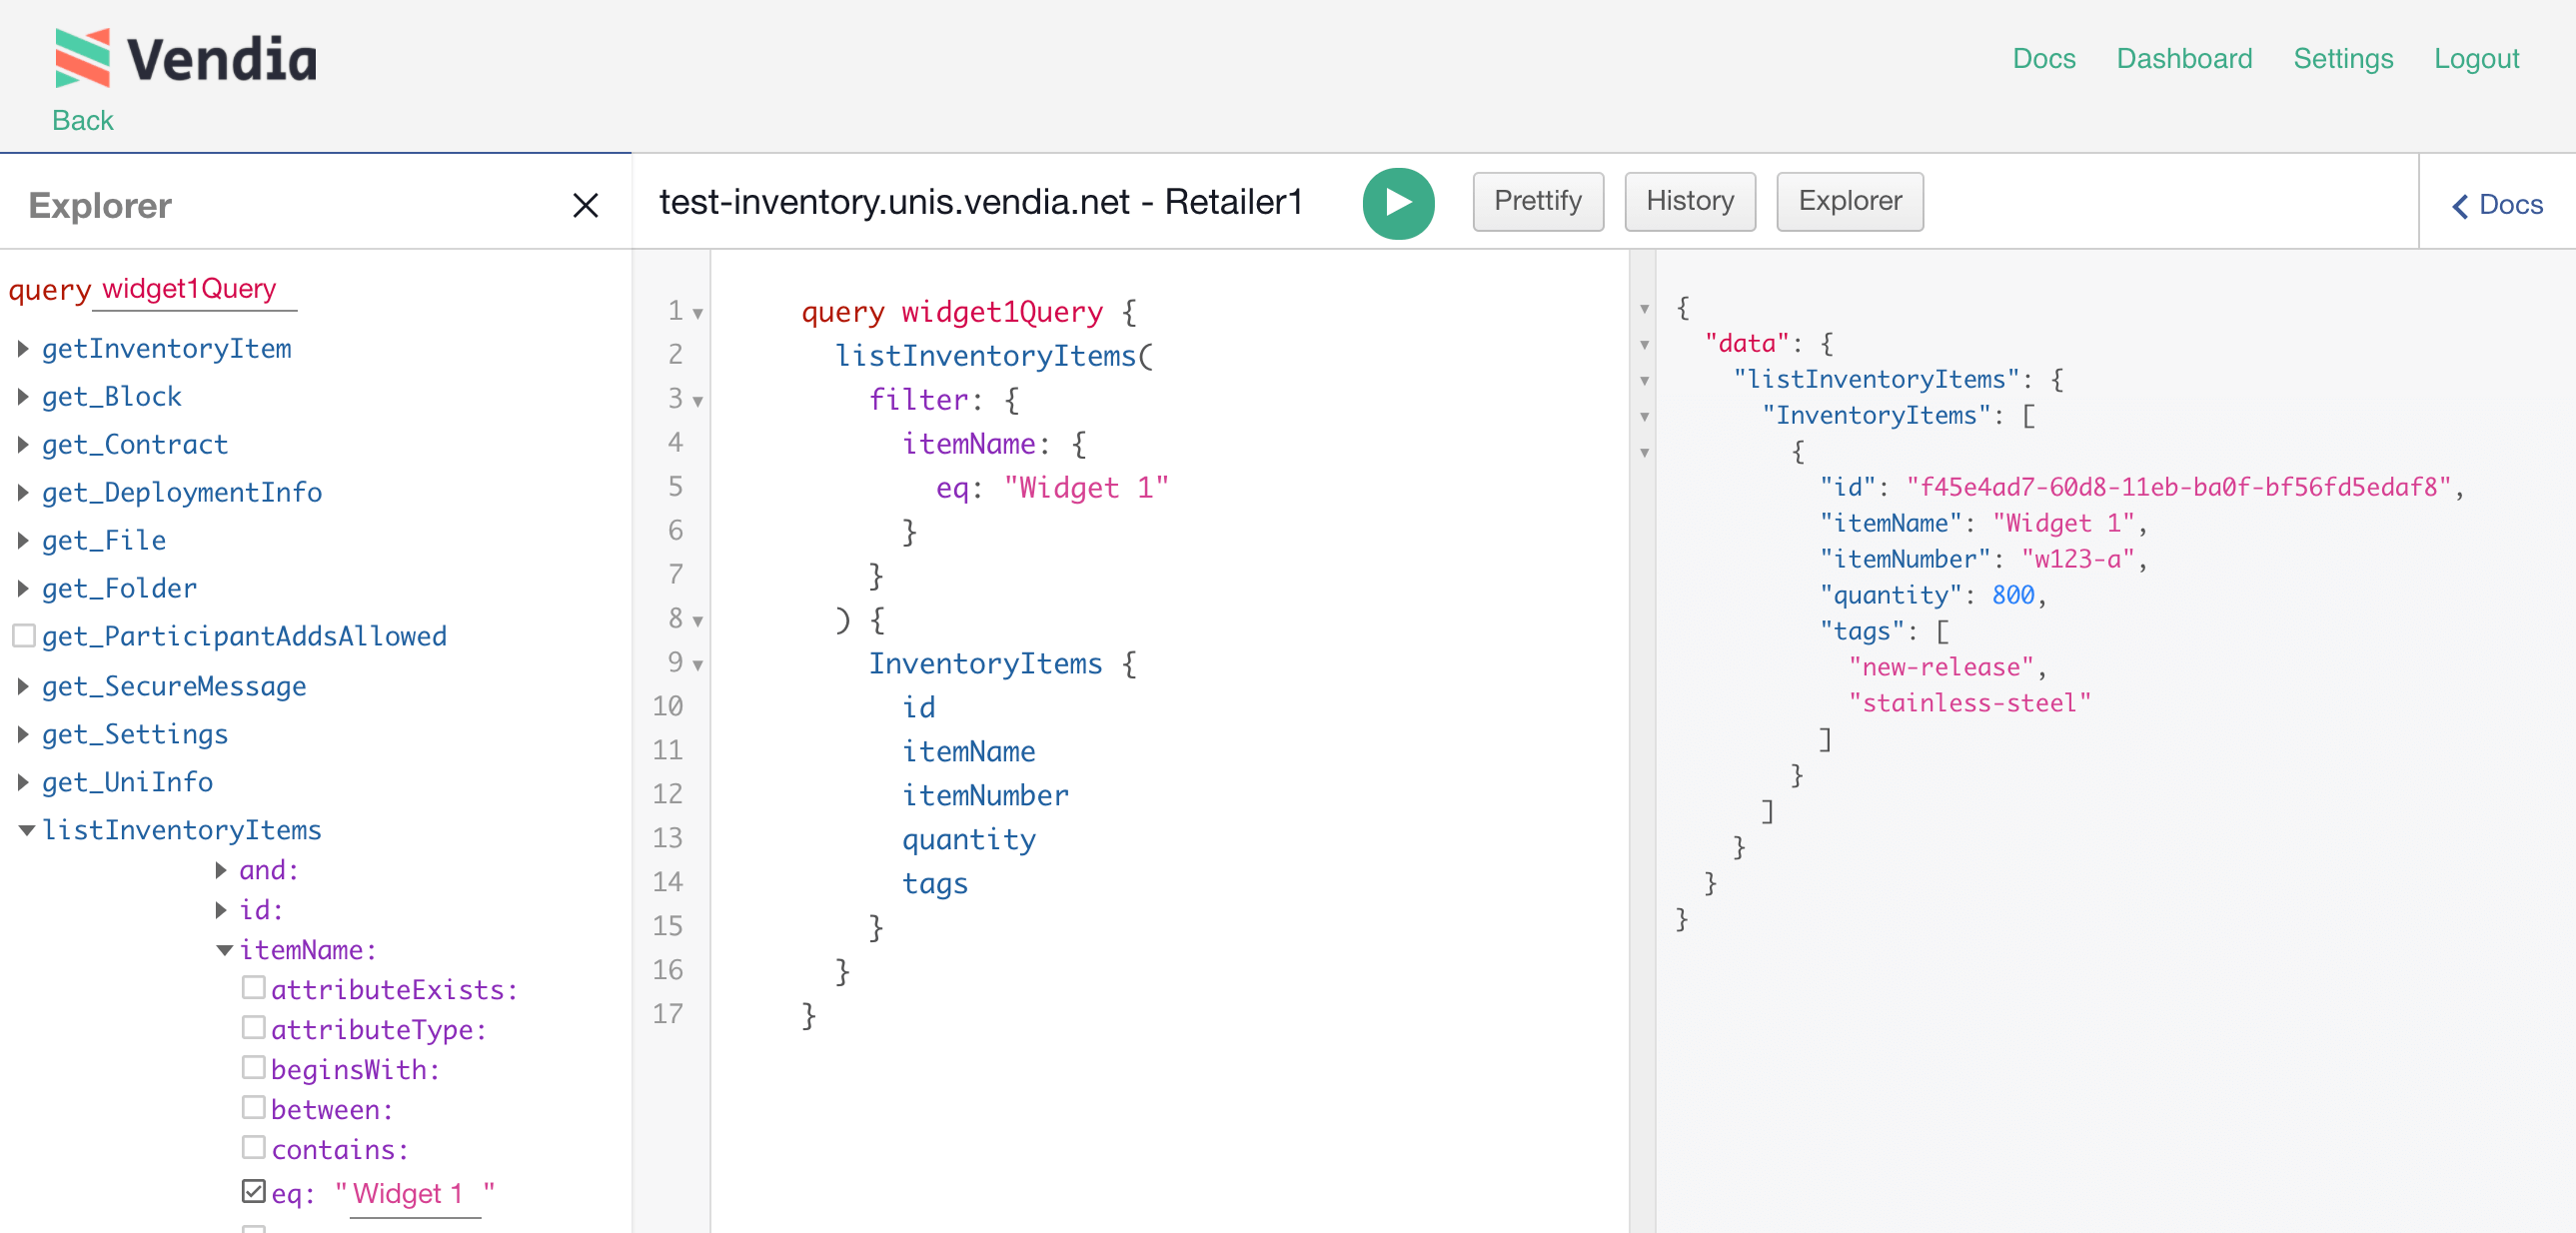Fold query block at editor line 1

[698, 314]
